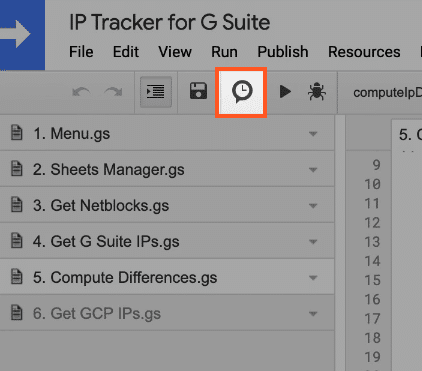The width and height of the screenshot is (422, 371).
Task: Open the Edit menu
Action: click(126, 52)
